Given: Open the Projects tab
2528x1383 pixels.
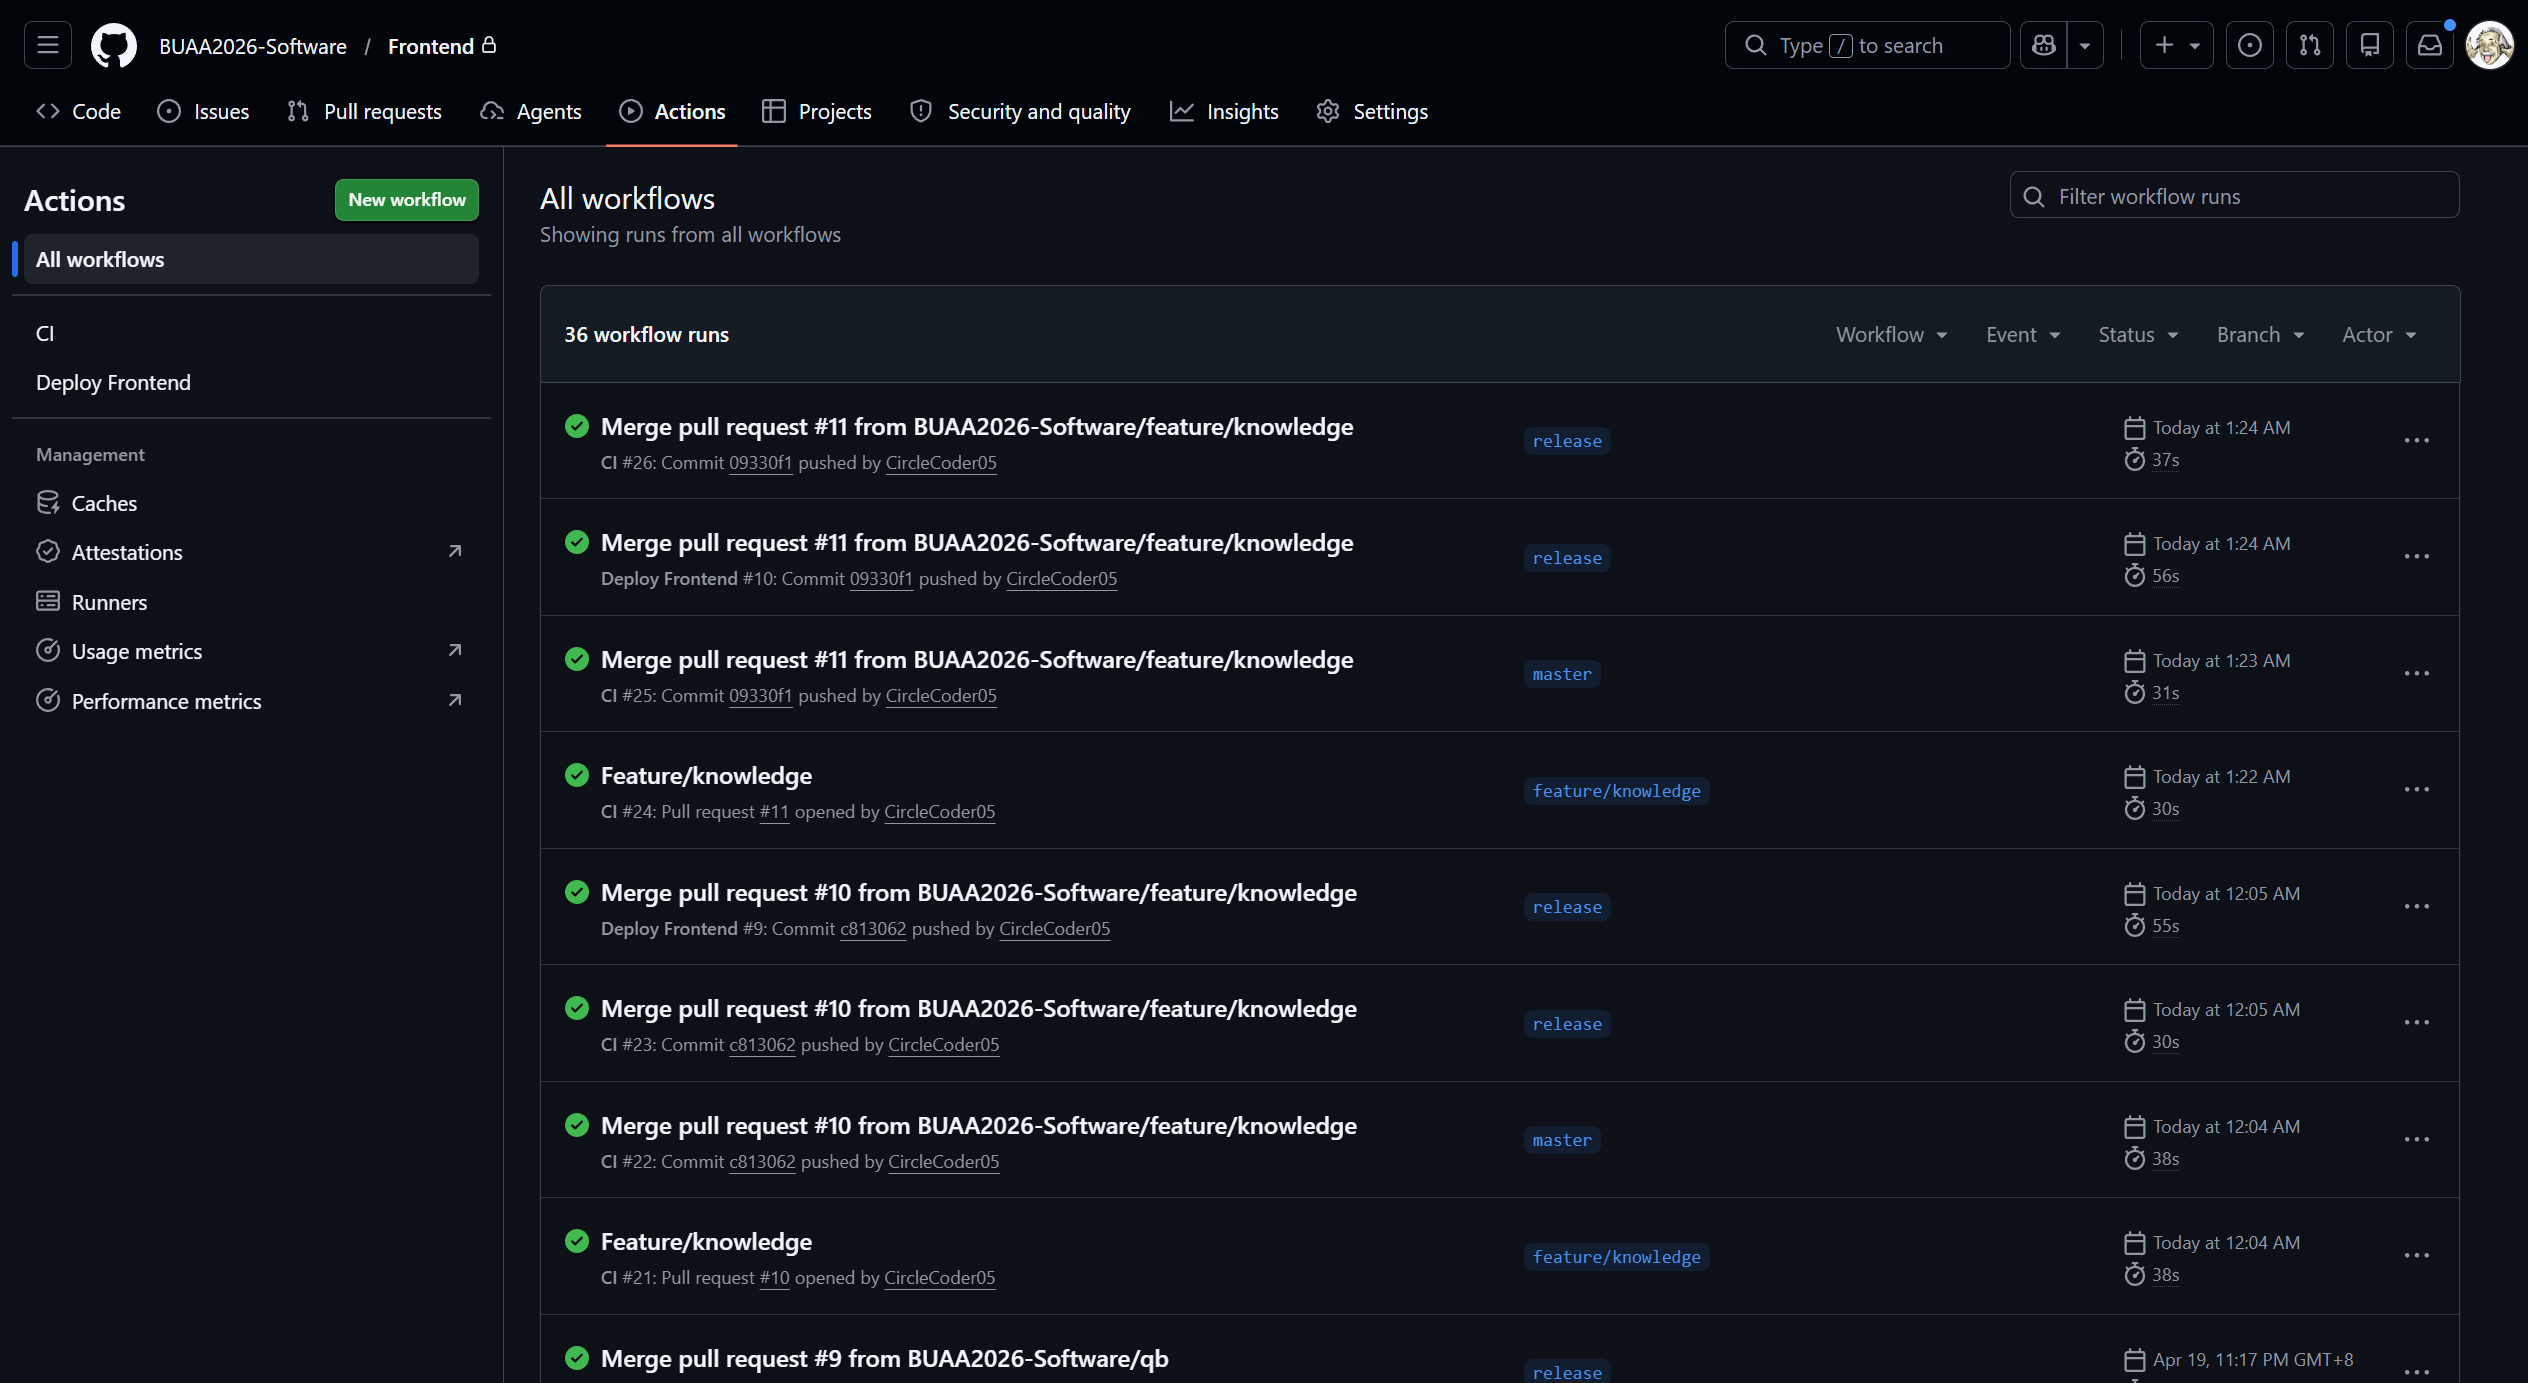Looking at the screenshot, I should [x=817, y=111].
